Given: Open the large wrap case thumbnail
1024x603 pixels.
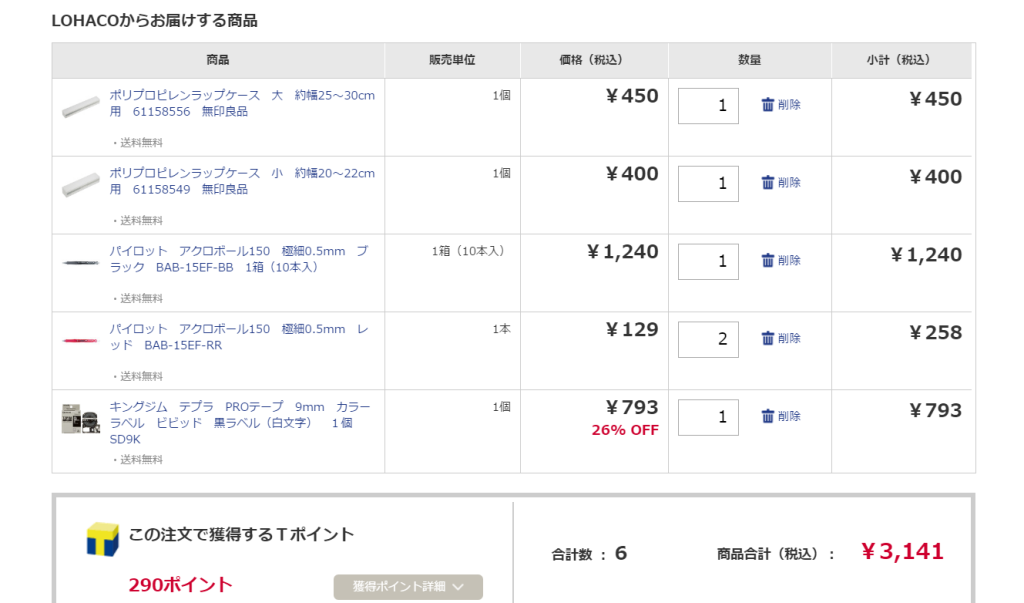Looking at the screenshot, I should click(x=80, y=106).
